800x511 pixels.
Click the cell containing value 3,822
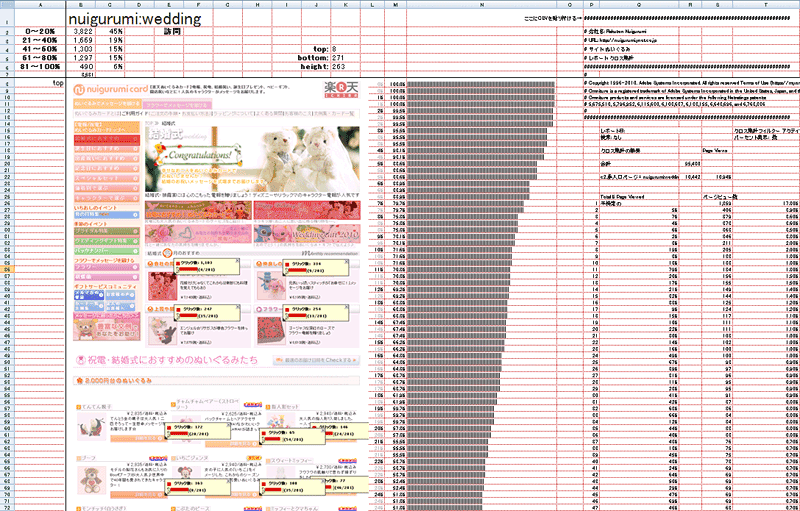point(86,32)
